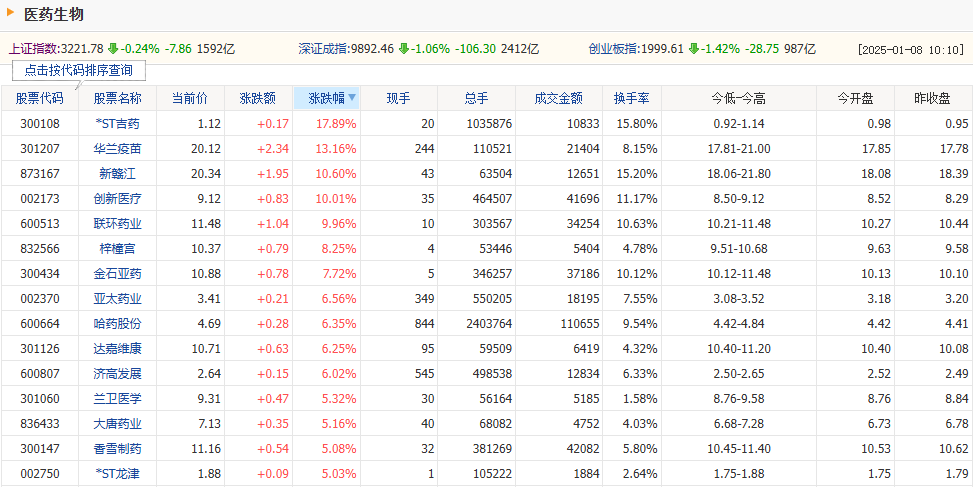Screen dimensions: 973x487
Task: Click the 今低-今高 column header
Action: [739, 98]
